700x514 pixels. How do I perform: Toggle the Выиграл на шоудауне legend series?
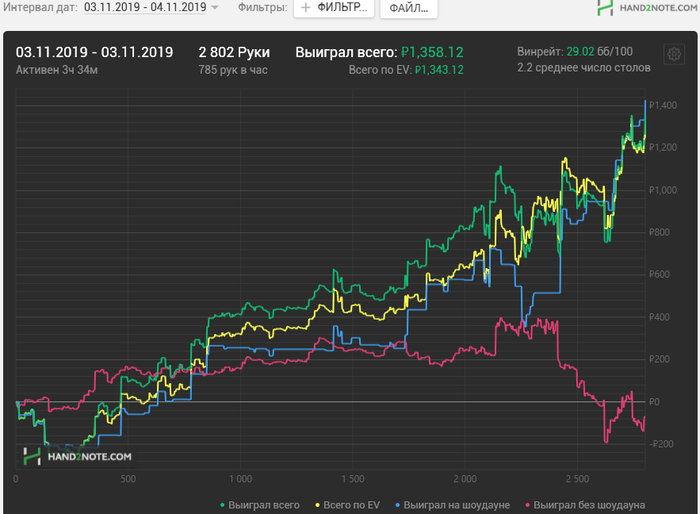coord(452,505)
